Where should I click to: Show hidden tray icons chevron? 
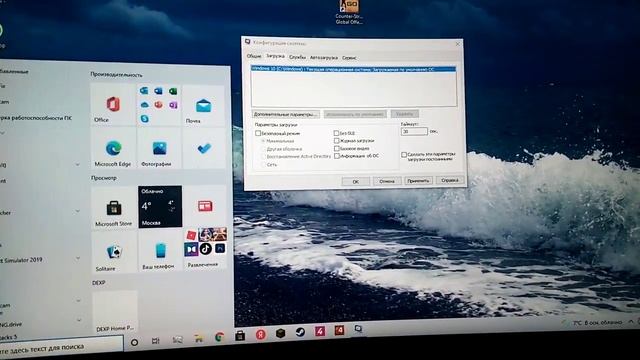631,322
